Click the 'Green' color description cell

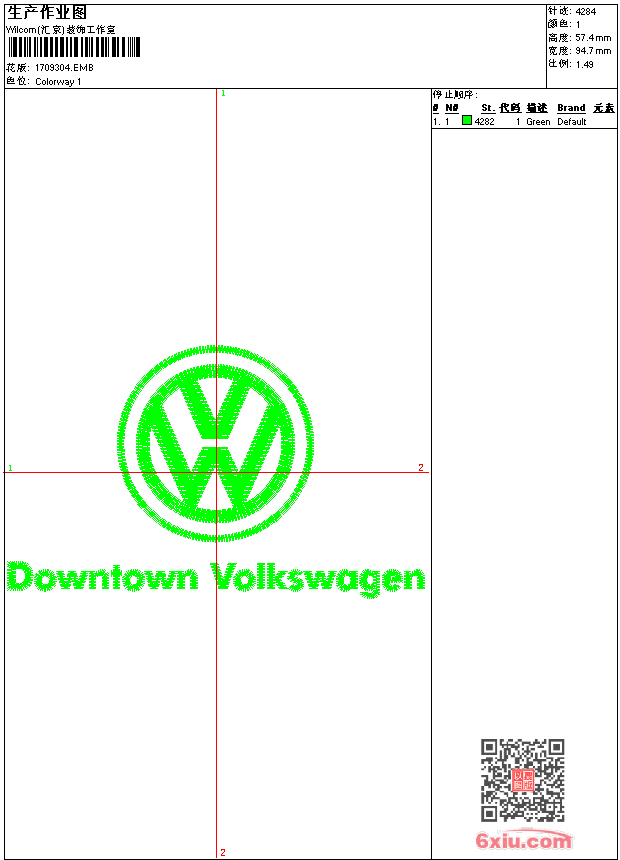(x=538, y=122)
